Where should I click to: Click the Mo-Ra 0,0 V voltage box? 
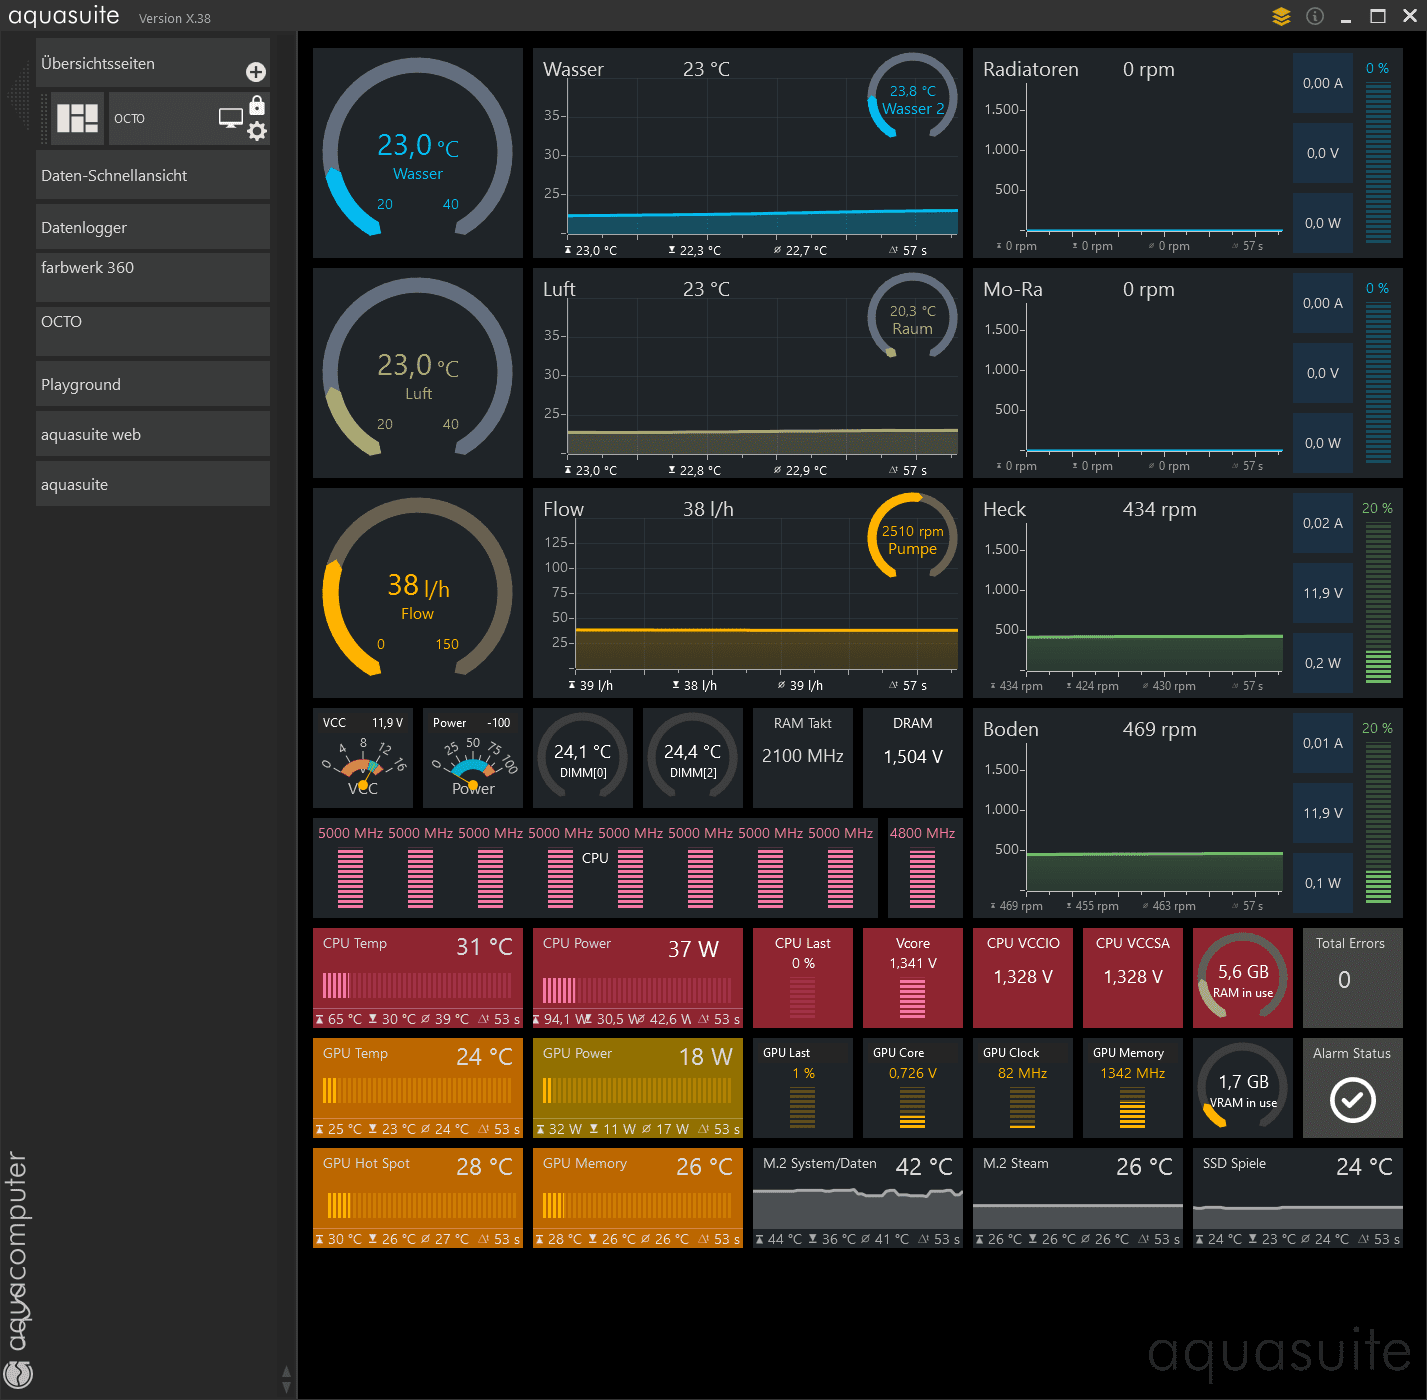pos(1323,373)
